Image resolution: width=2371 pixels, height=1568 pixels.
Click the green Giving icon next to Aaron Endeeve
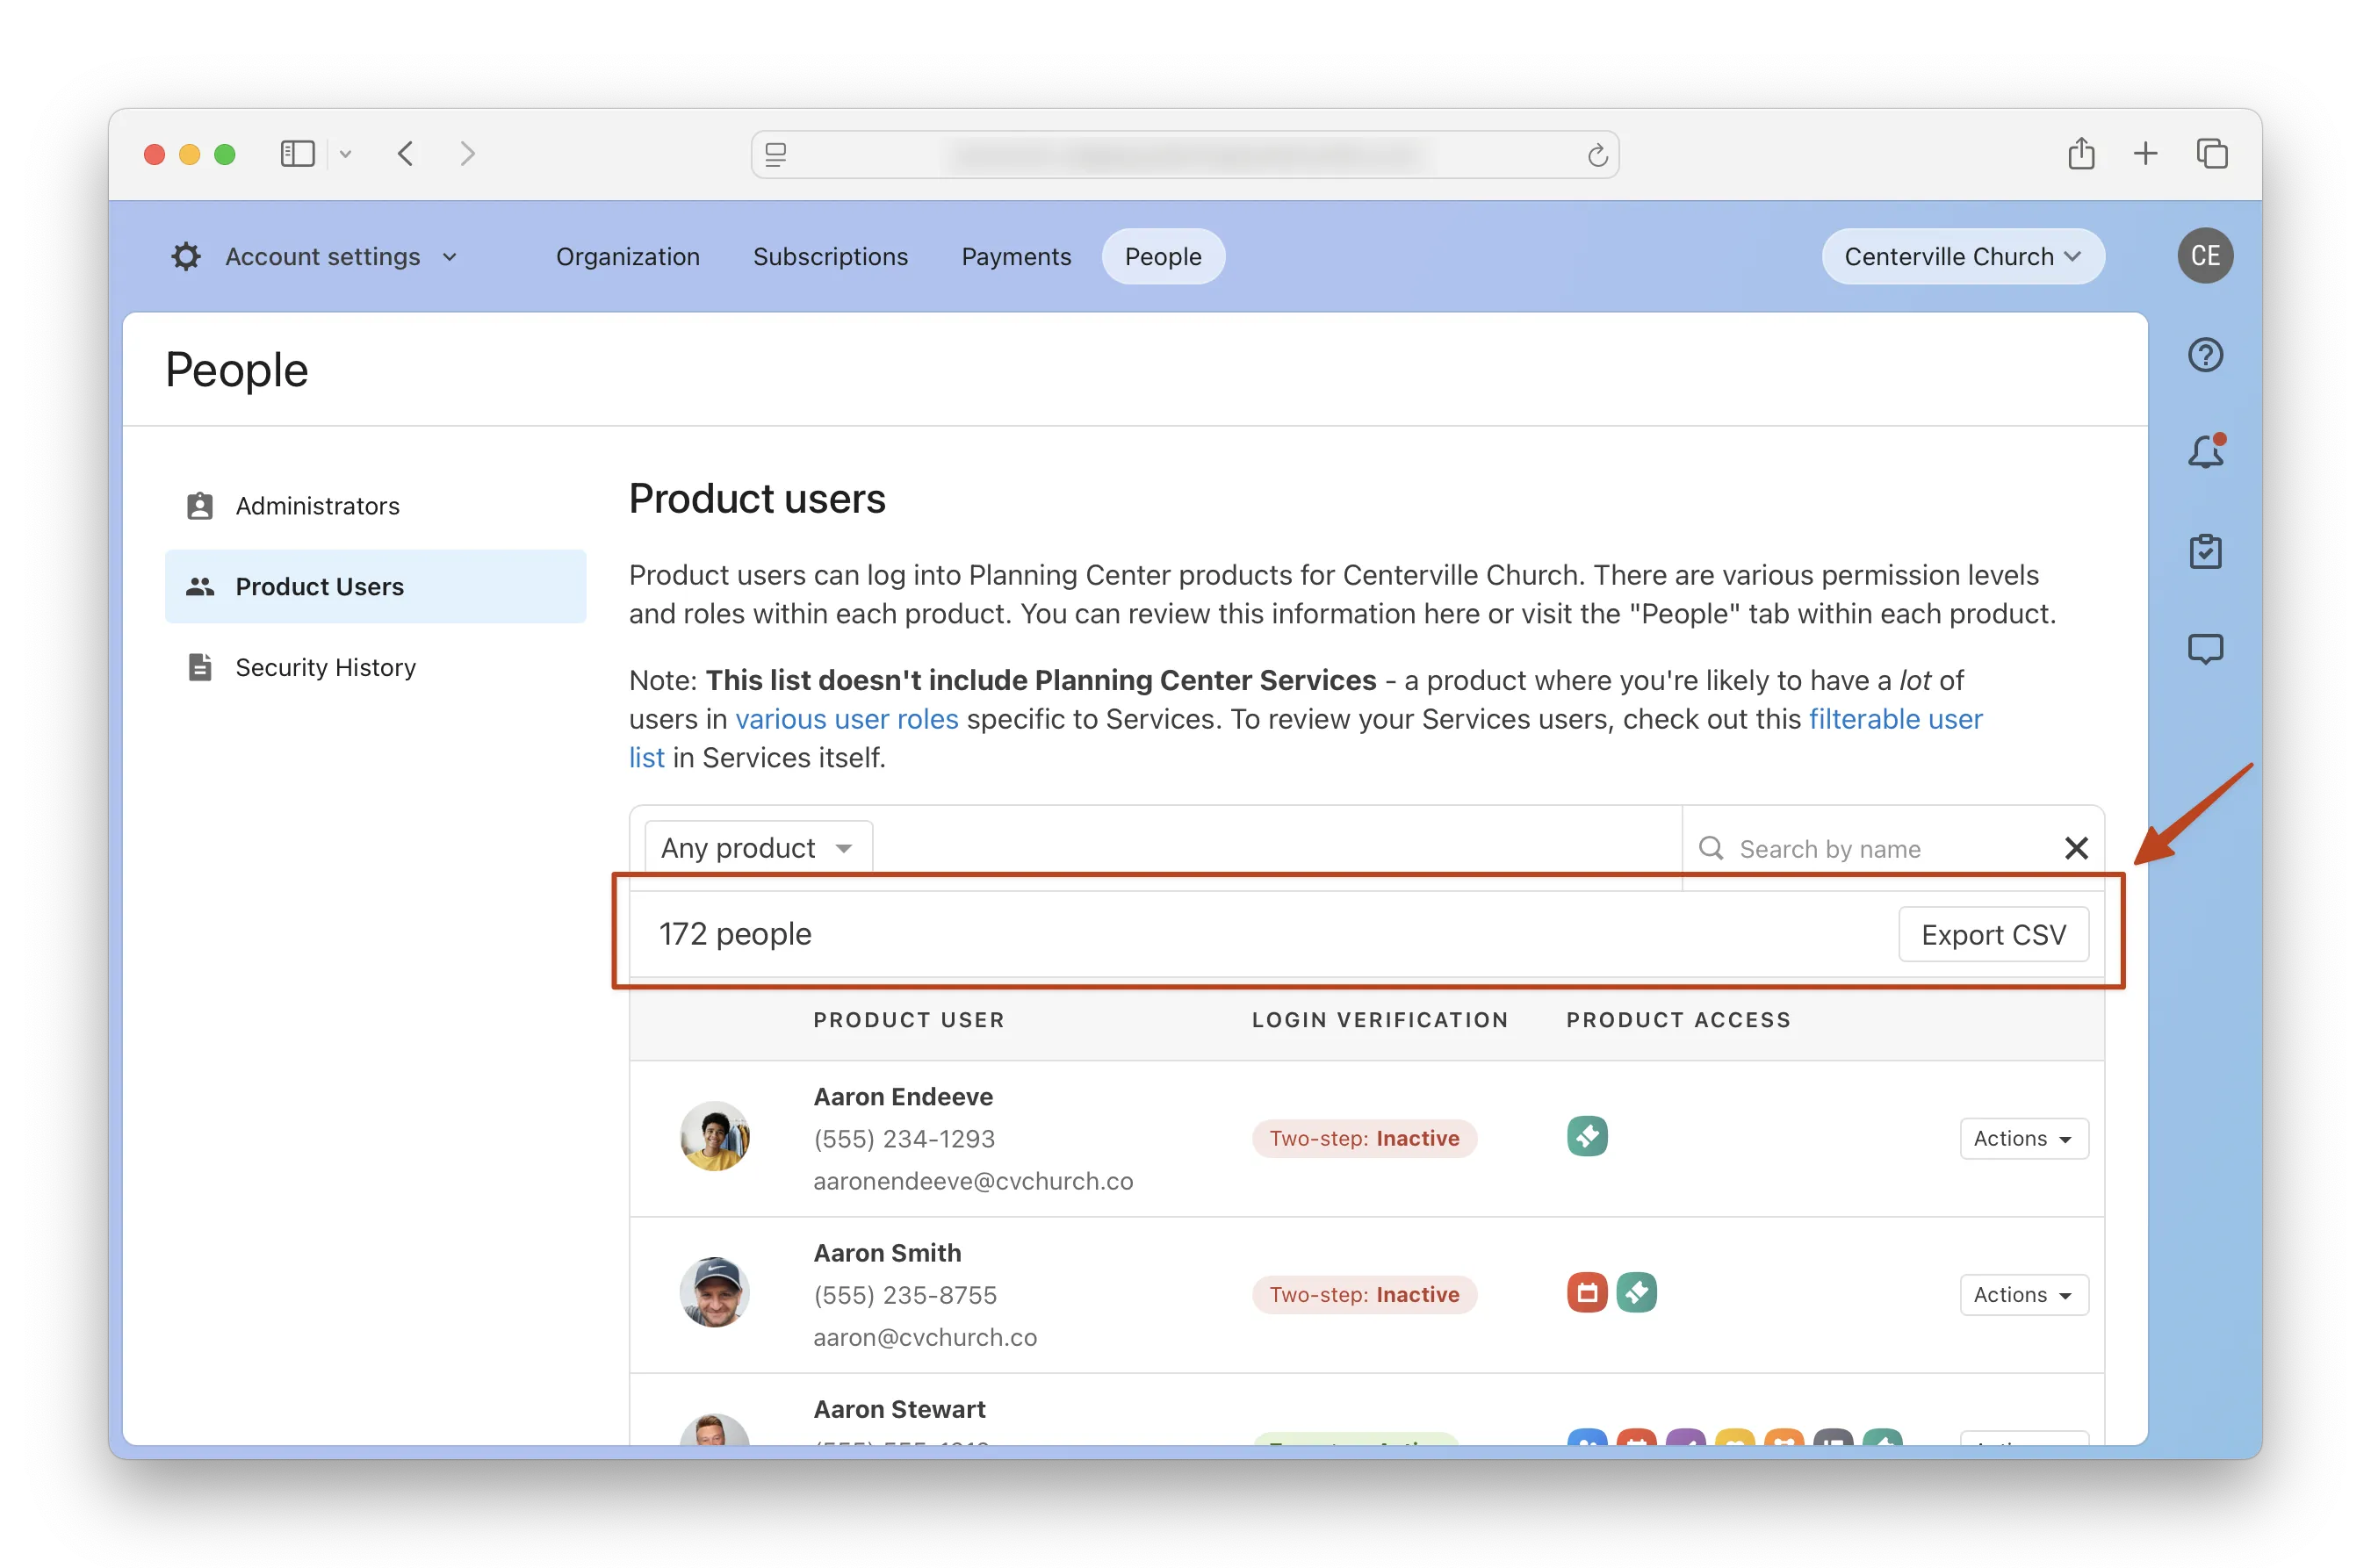point(1587,1136)
